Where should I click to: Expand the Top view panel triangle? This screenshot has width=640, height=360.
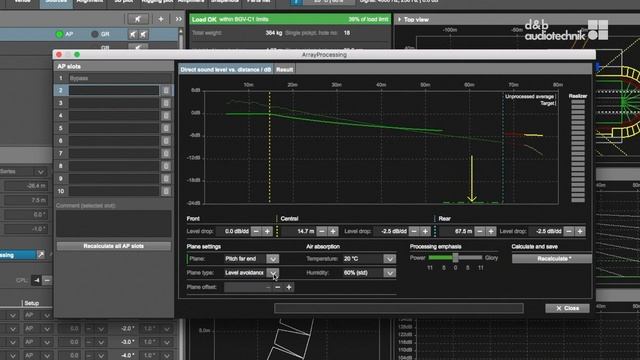(400, 19)
